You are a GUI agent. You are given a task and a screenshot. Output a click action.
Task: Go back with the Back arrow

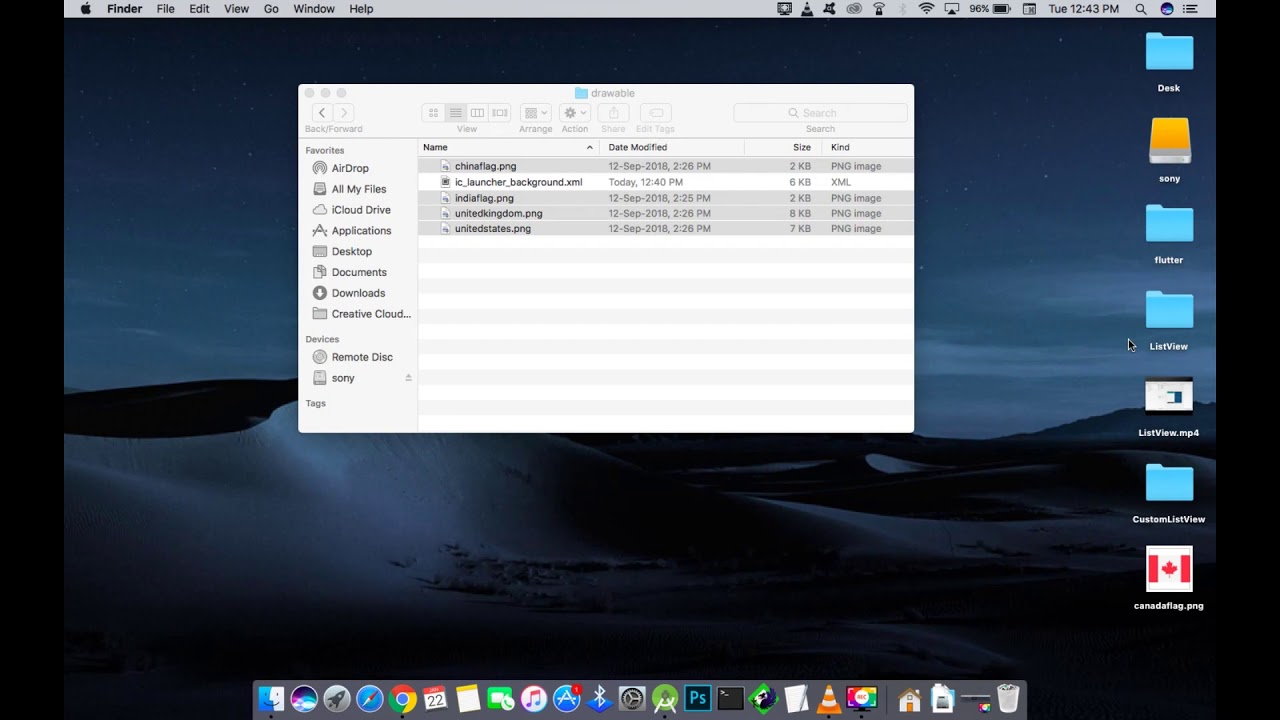click(x=321, y=113)
